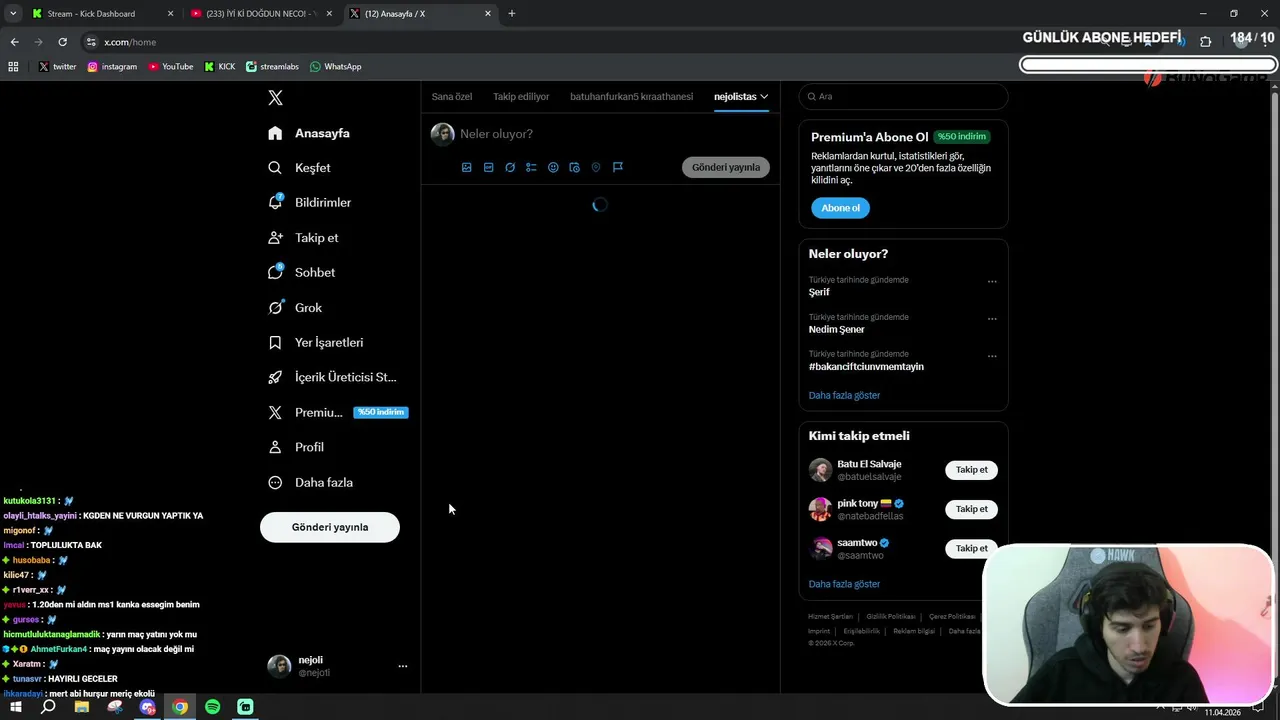
Task: Click the Ara search field
Action: (x=903, y=96)
